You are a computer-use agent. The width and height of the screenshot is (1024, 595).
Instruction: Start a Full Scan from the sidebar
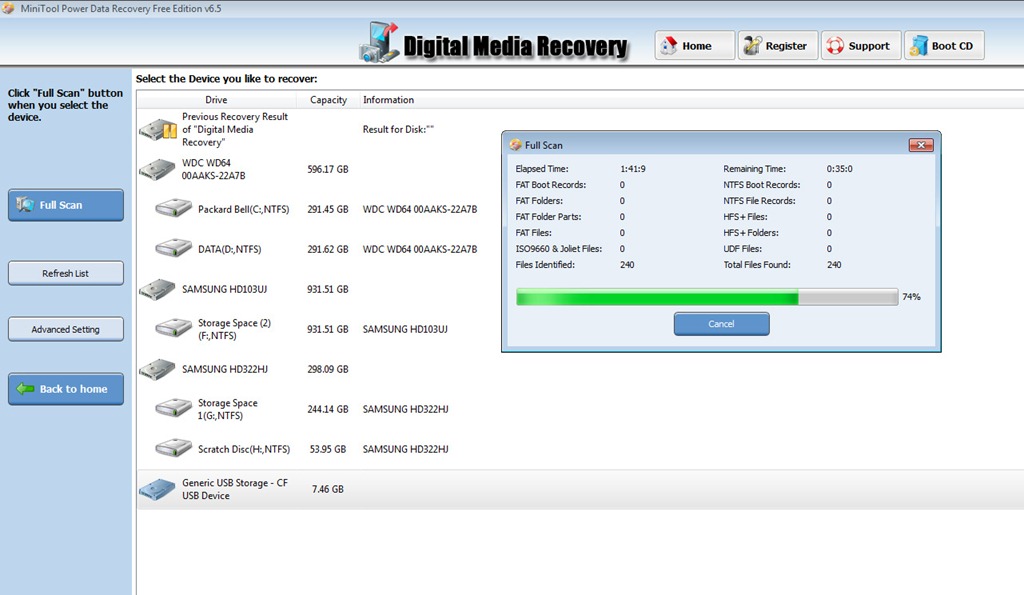66,205
